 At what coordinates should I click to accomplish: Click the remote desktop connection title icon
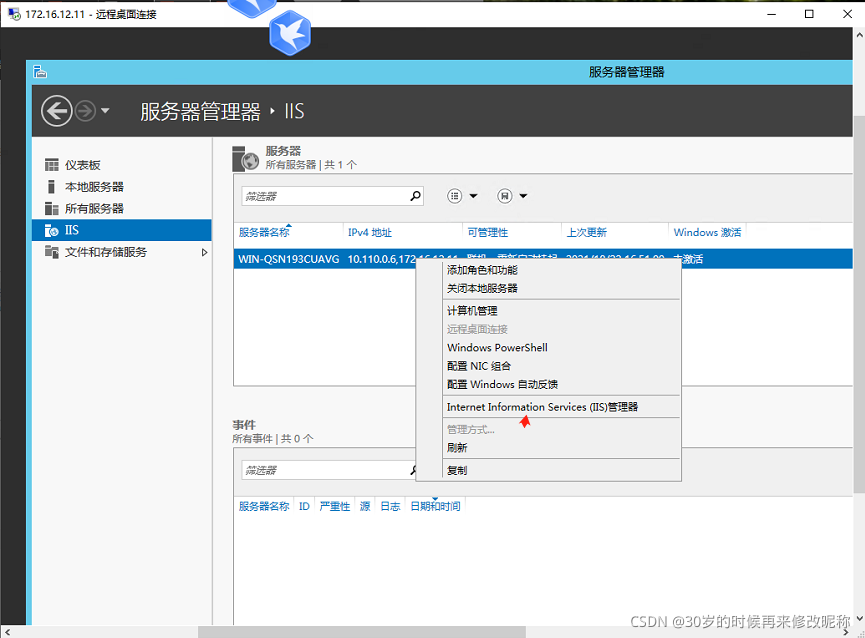(14, 14)
